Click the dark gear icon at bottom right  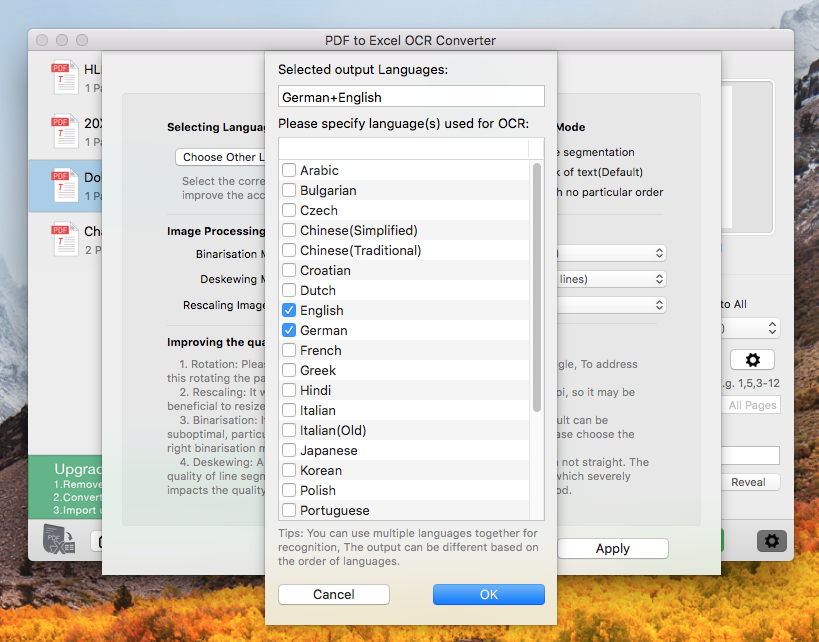click(x=771, y=541)
